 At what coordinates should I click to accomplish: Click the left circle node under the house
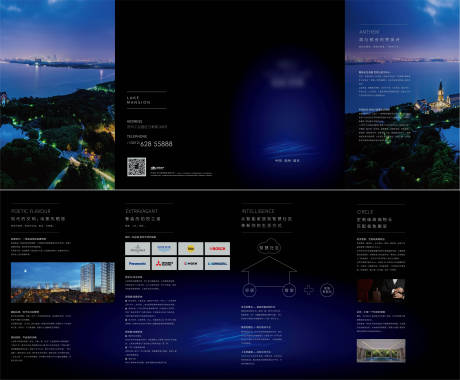pyautogui.click(x=249, y=290)
